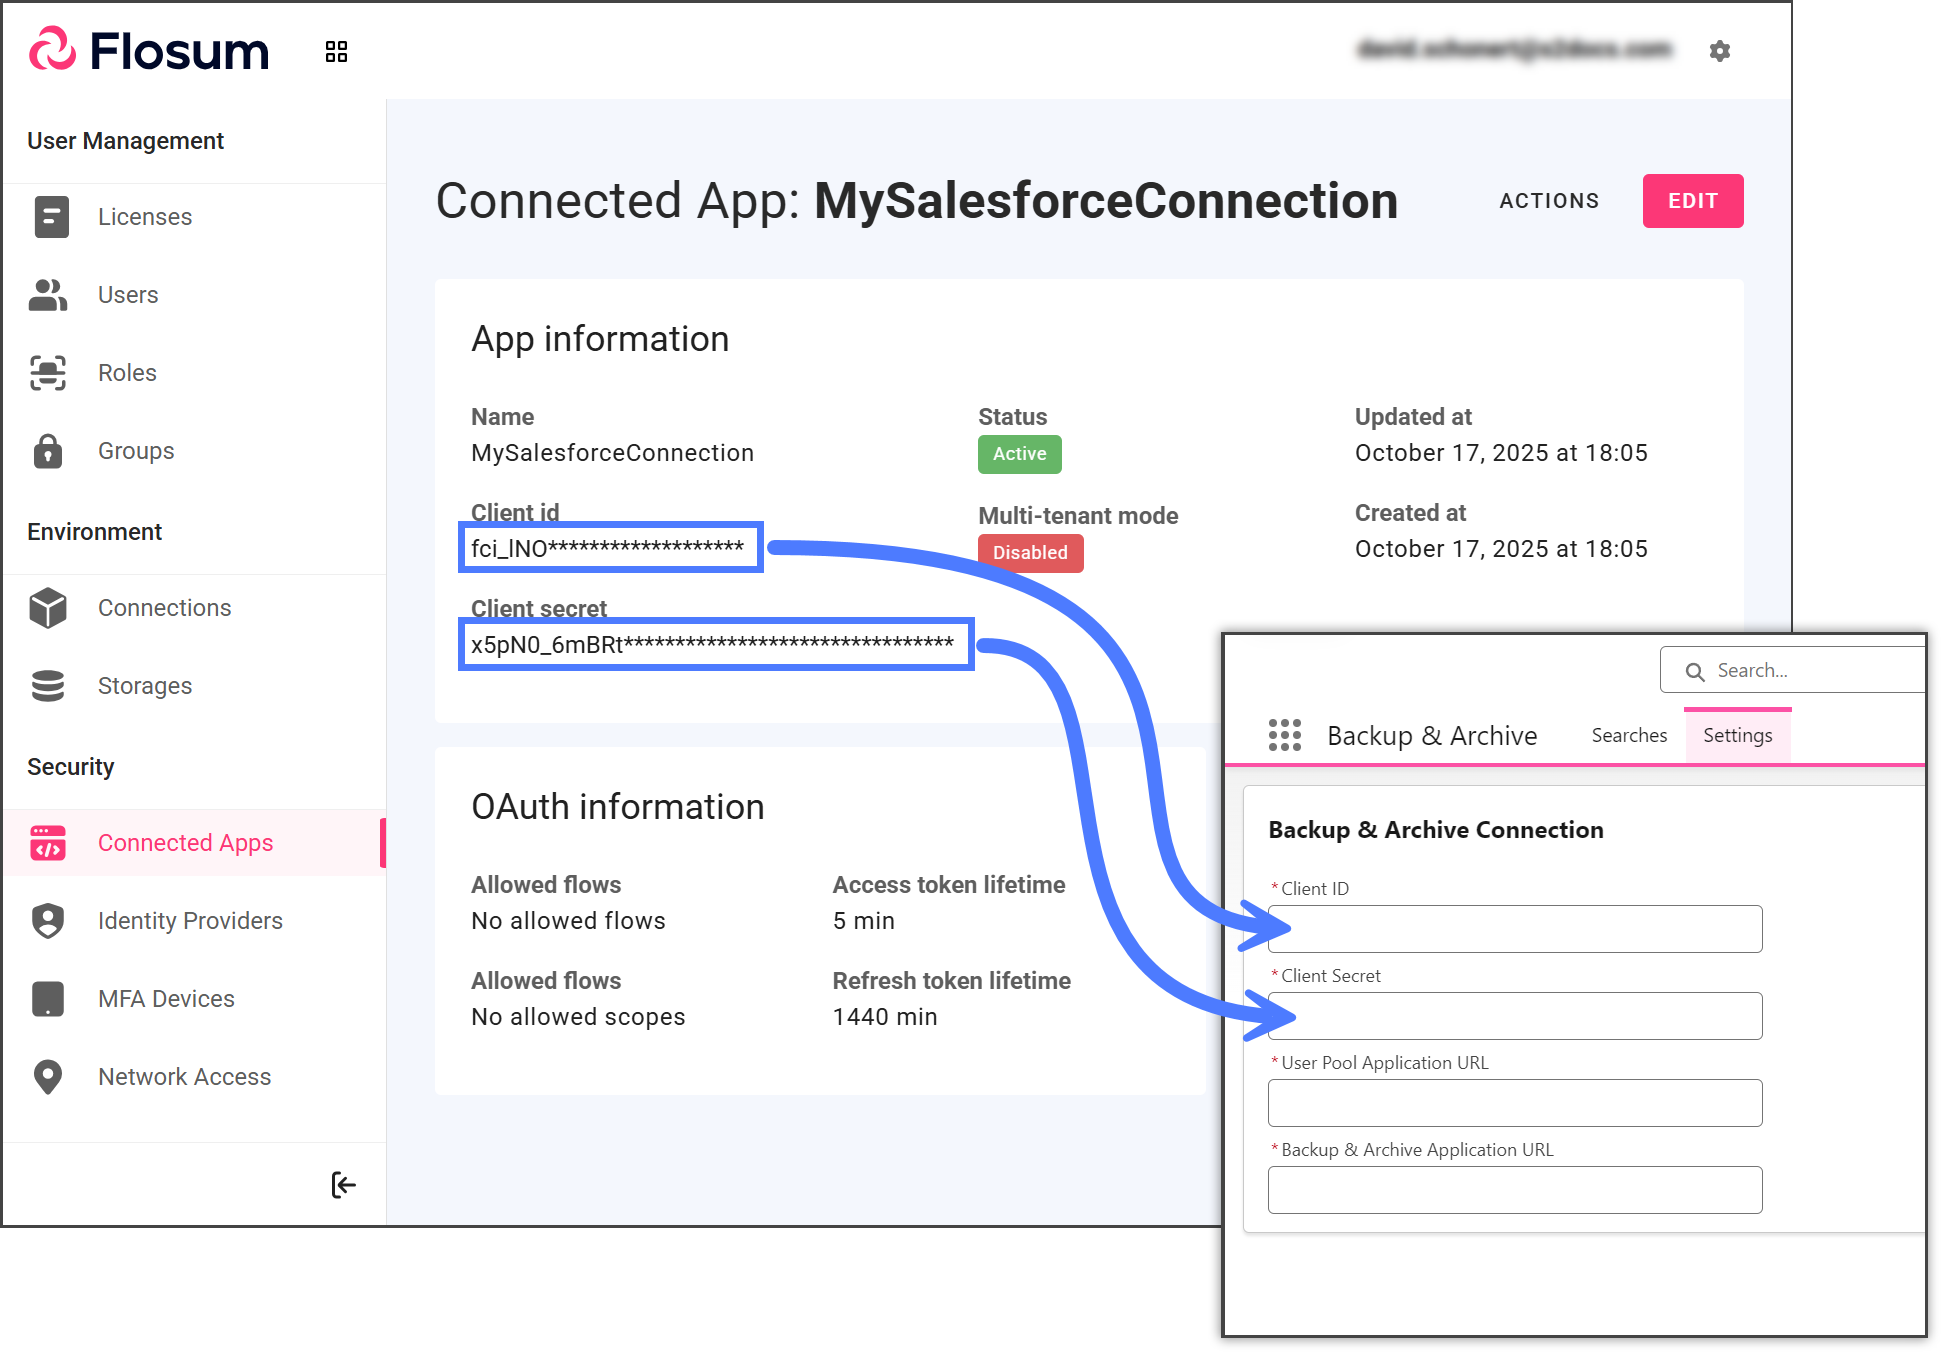
Task: Open the apps grid icon beside Flosum
Action: (x=336, y=51)
